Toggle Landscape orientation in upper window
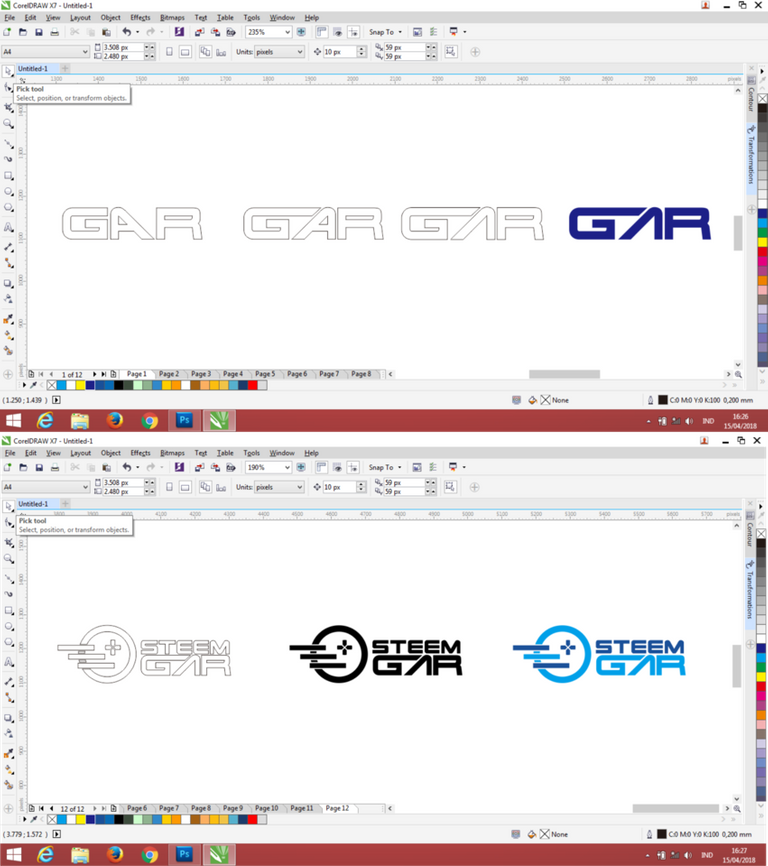 click(186, 52)
